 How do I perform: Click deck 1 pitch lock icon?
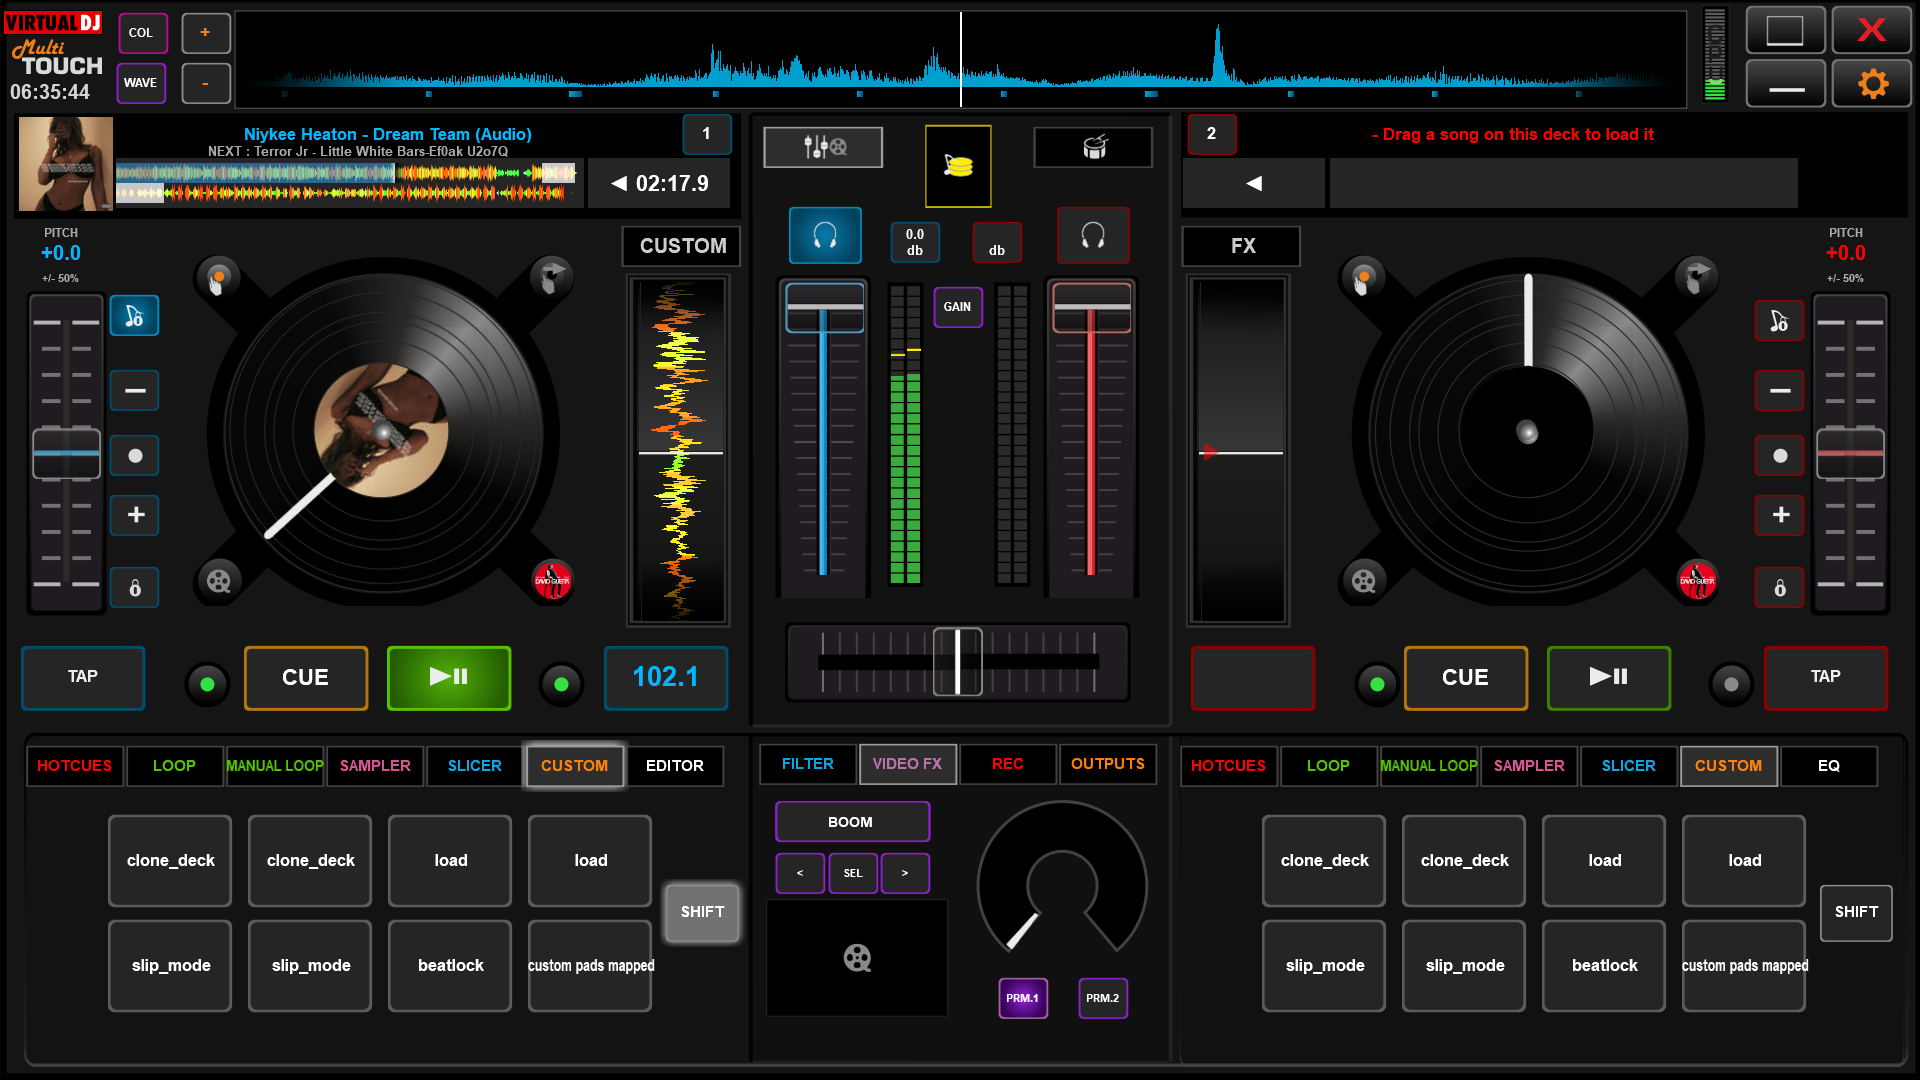tap(135, 587)
